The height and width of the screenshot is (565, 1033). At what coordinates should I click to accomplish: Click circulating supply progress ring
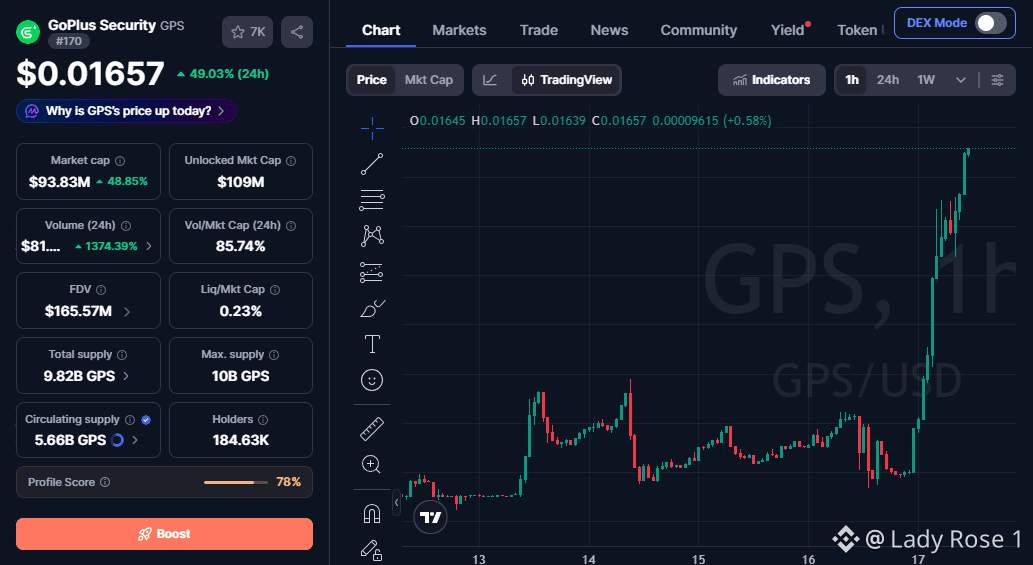coord(117,441)
